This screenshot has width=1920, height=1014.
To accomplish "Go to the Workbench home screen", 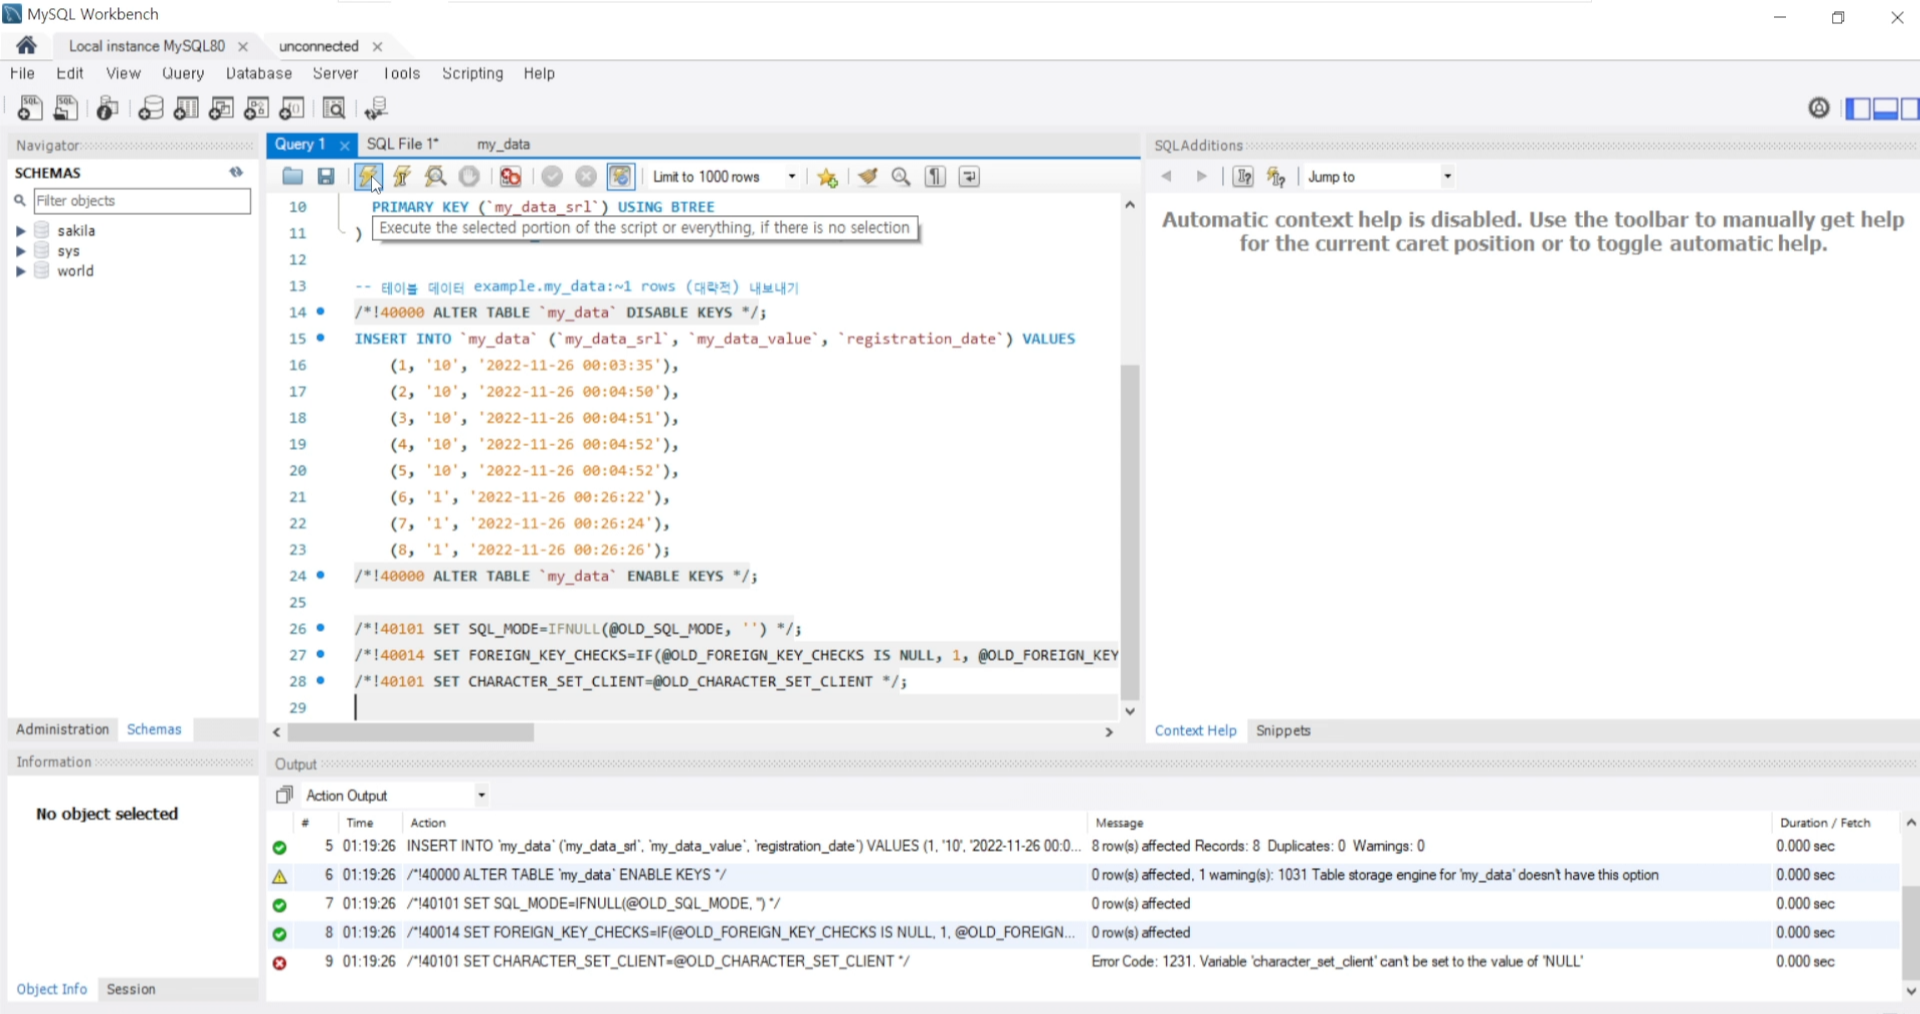I will click(27, 46).
